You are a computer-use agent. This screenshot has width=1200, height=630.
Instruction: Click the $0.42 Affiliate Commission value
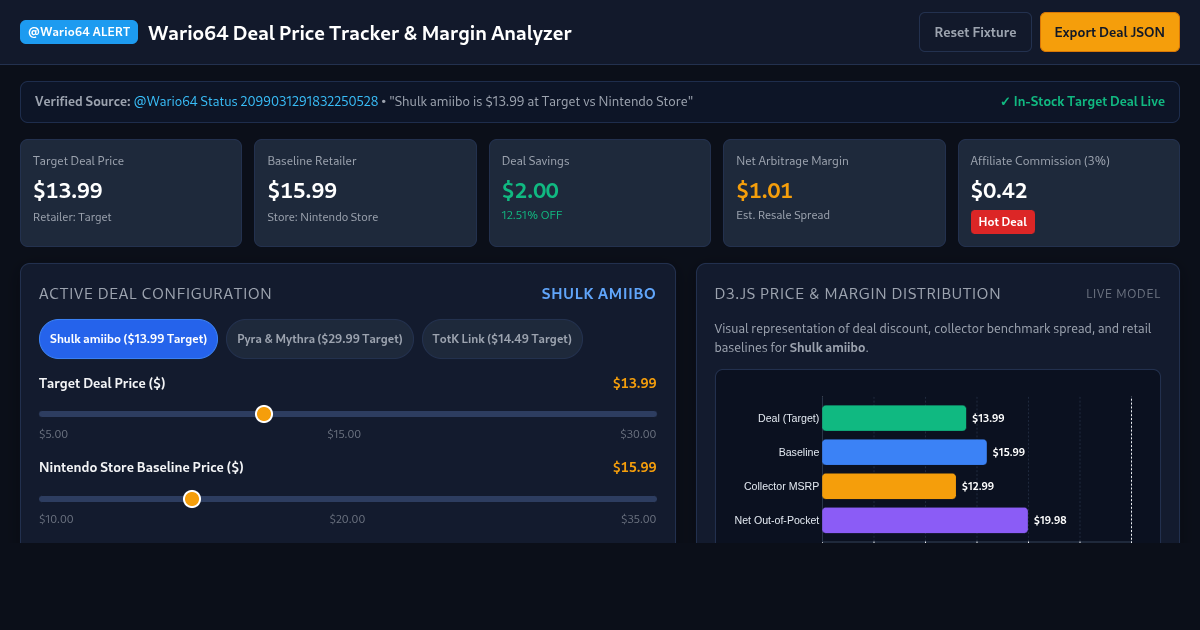pos(999,190)
